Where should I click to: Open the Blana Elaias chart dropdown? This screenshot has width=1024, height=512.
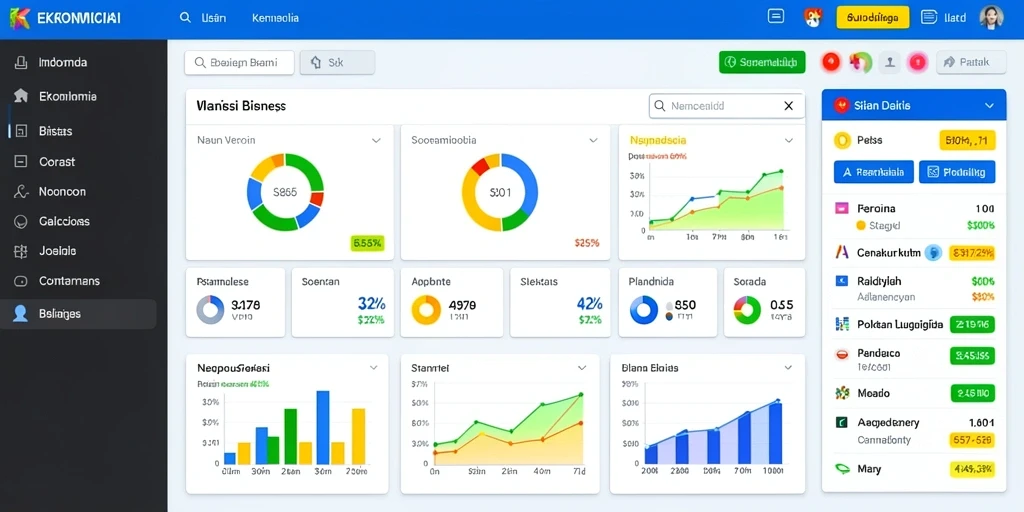[789, 368]
